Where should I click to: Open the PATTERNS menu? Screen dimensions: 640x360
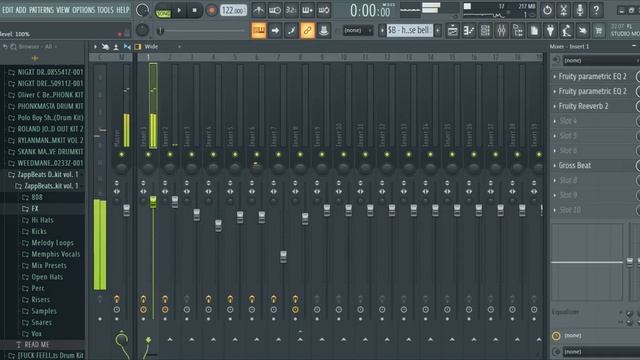[x=41, y=10]
